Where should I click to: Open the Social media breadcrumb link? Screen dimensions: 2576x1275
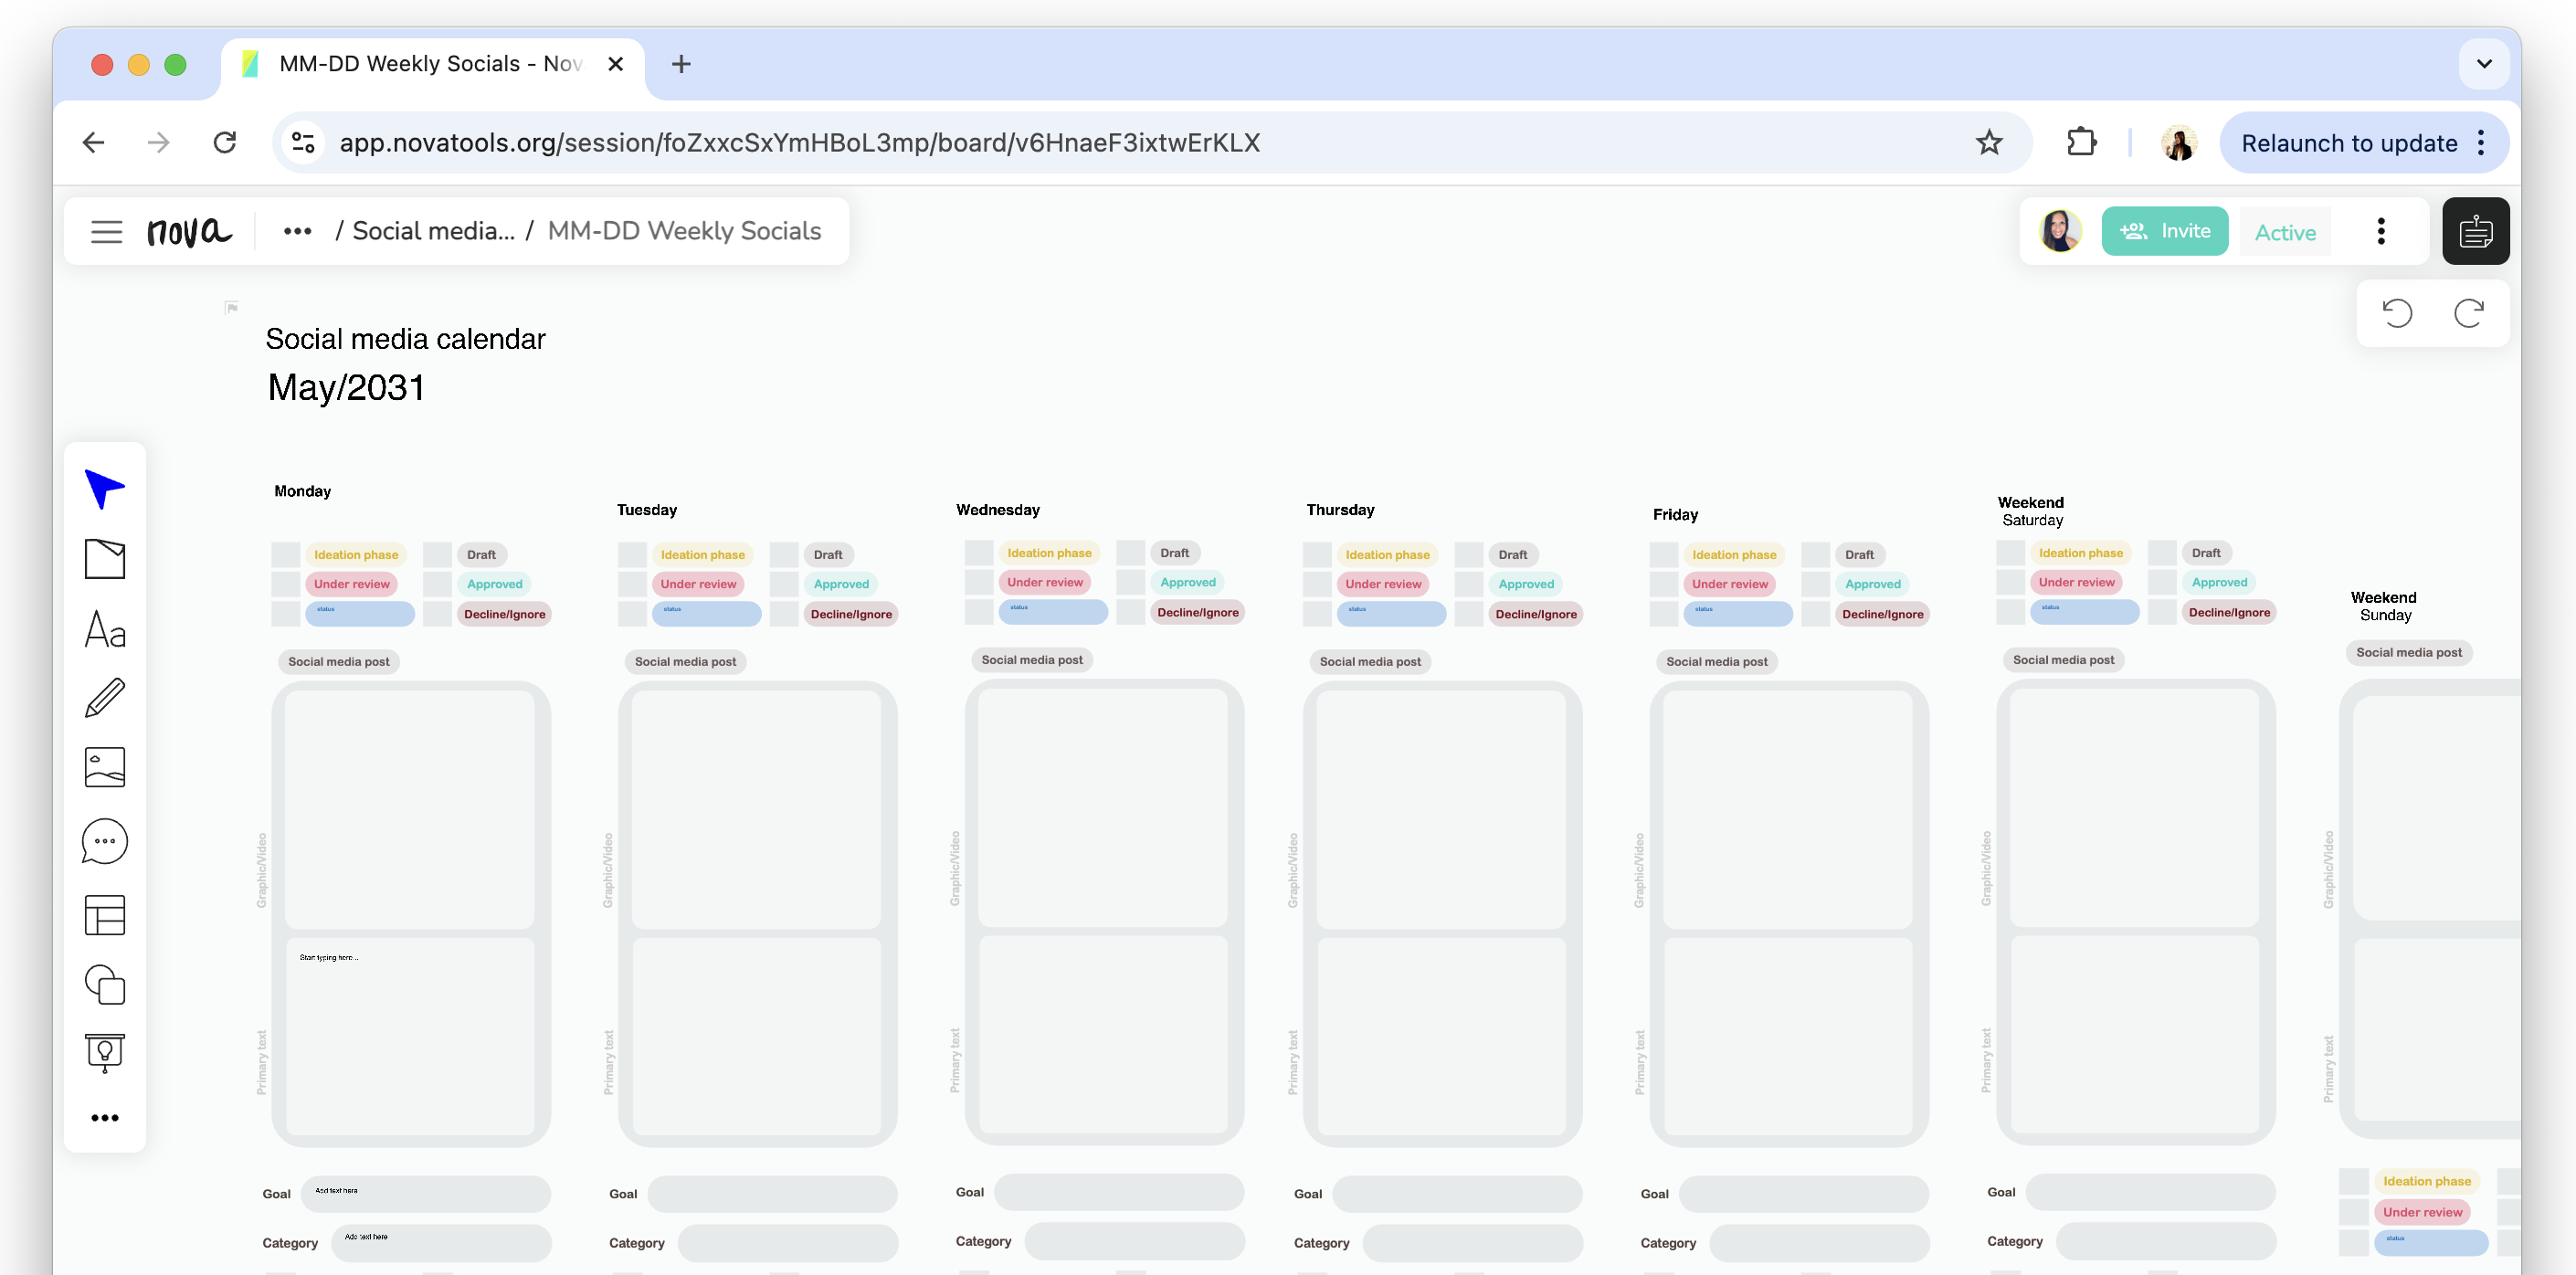pyautogui.click(x=433, y=231)
